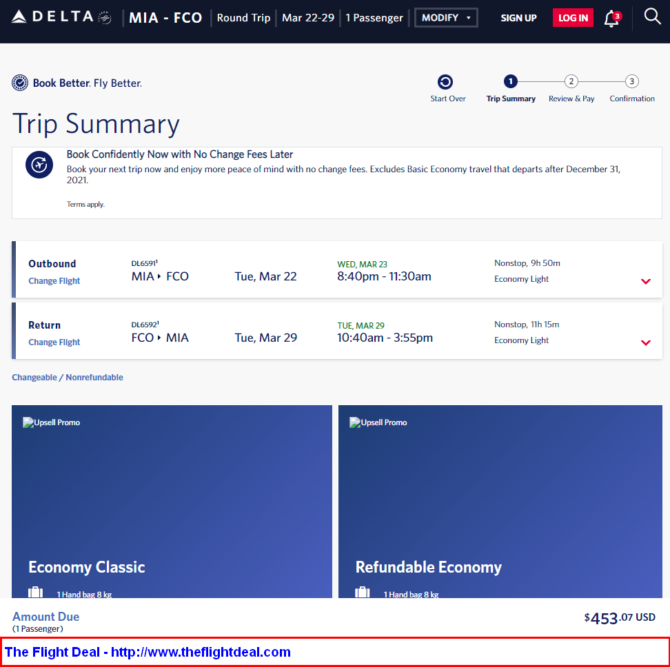Image resolution: width=670 pixels, height=667 pixels.
Task: Click Change Flight under Outbound
Action: tap(54, 281)
